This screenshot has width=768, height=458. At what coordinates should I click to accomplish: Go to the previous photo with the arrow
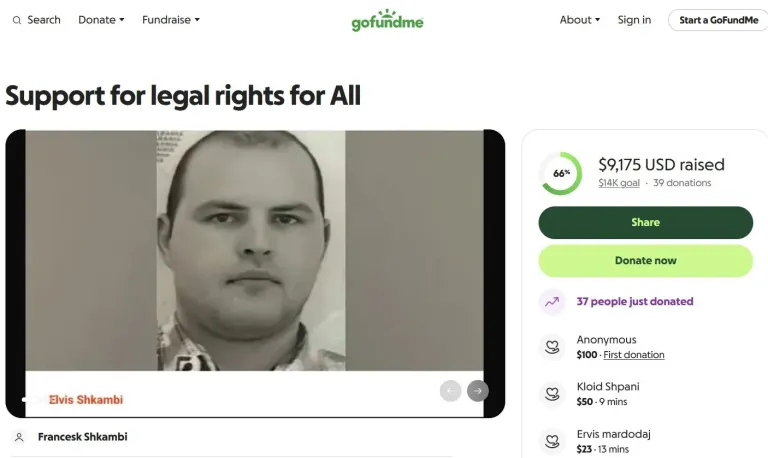click(451, 391)
